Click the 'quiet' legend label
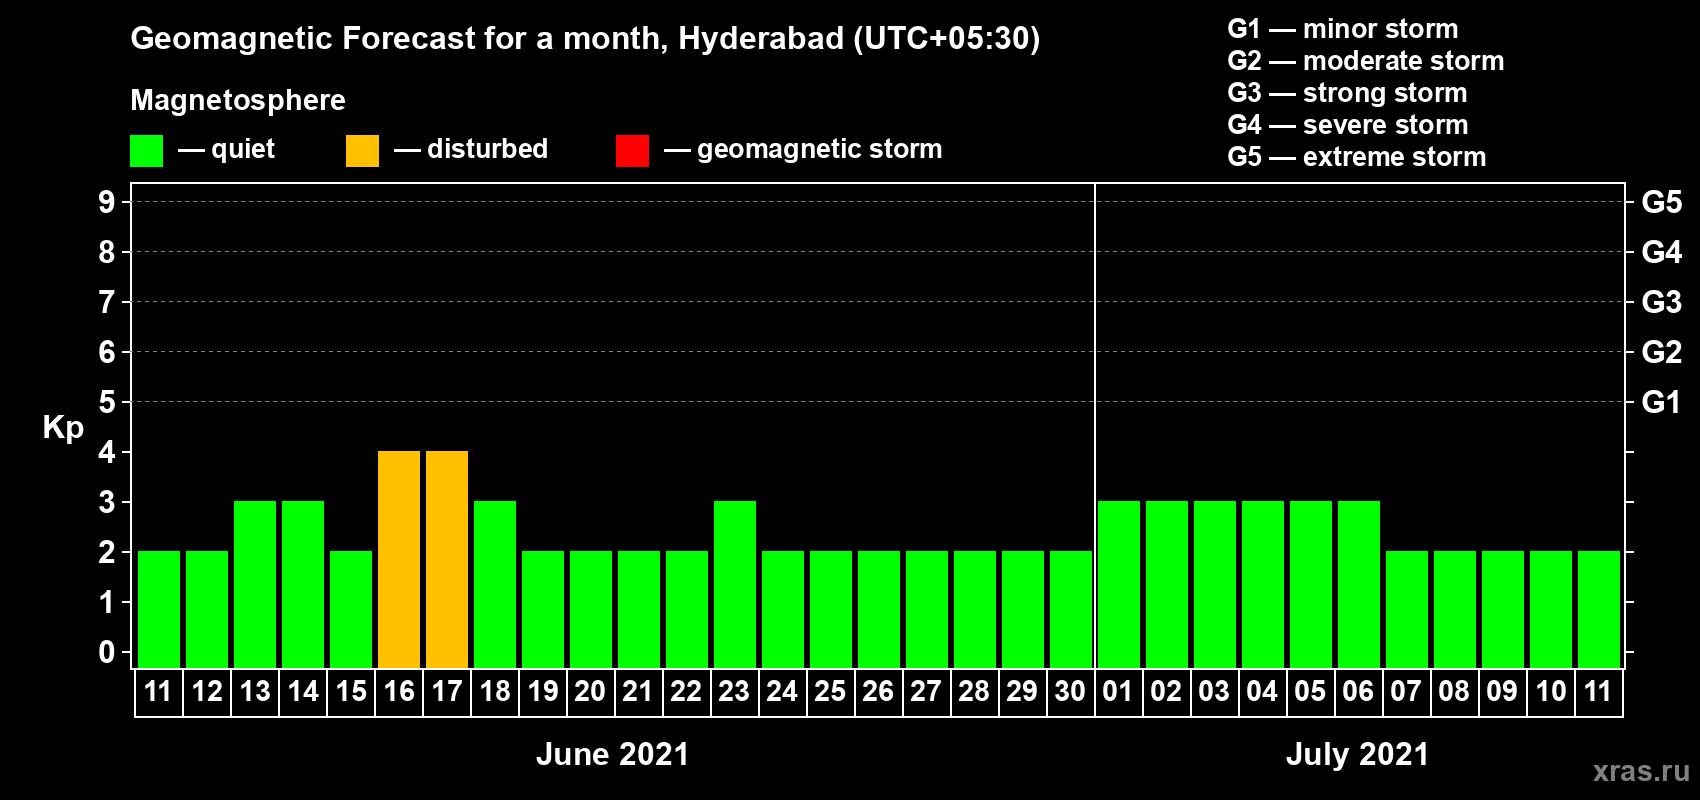Screen dimensions: 1700x800 243,150
